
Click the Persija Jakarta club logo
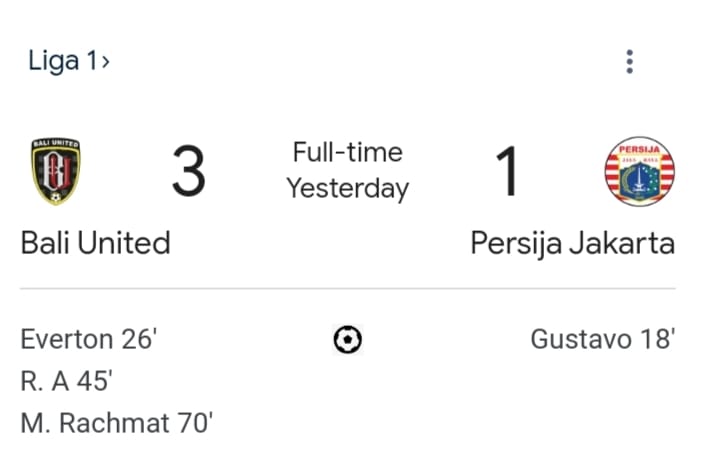pyautogui.click(x=639, y=171)
